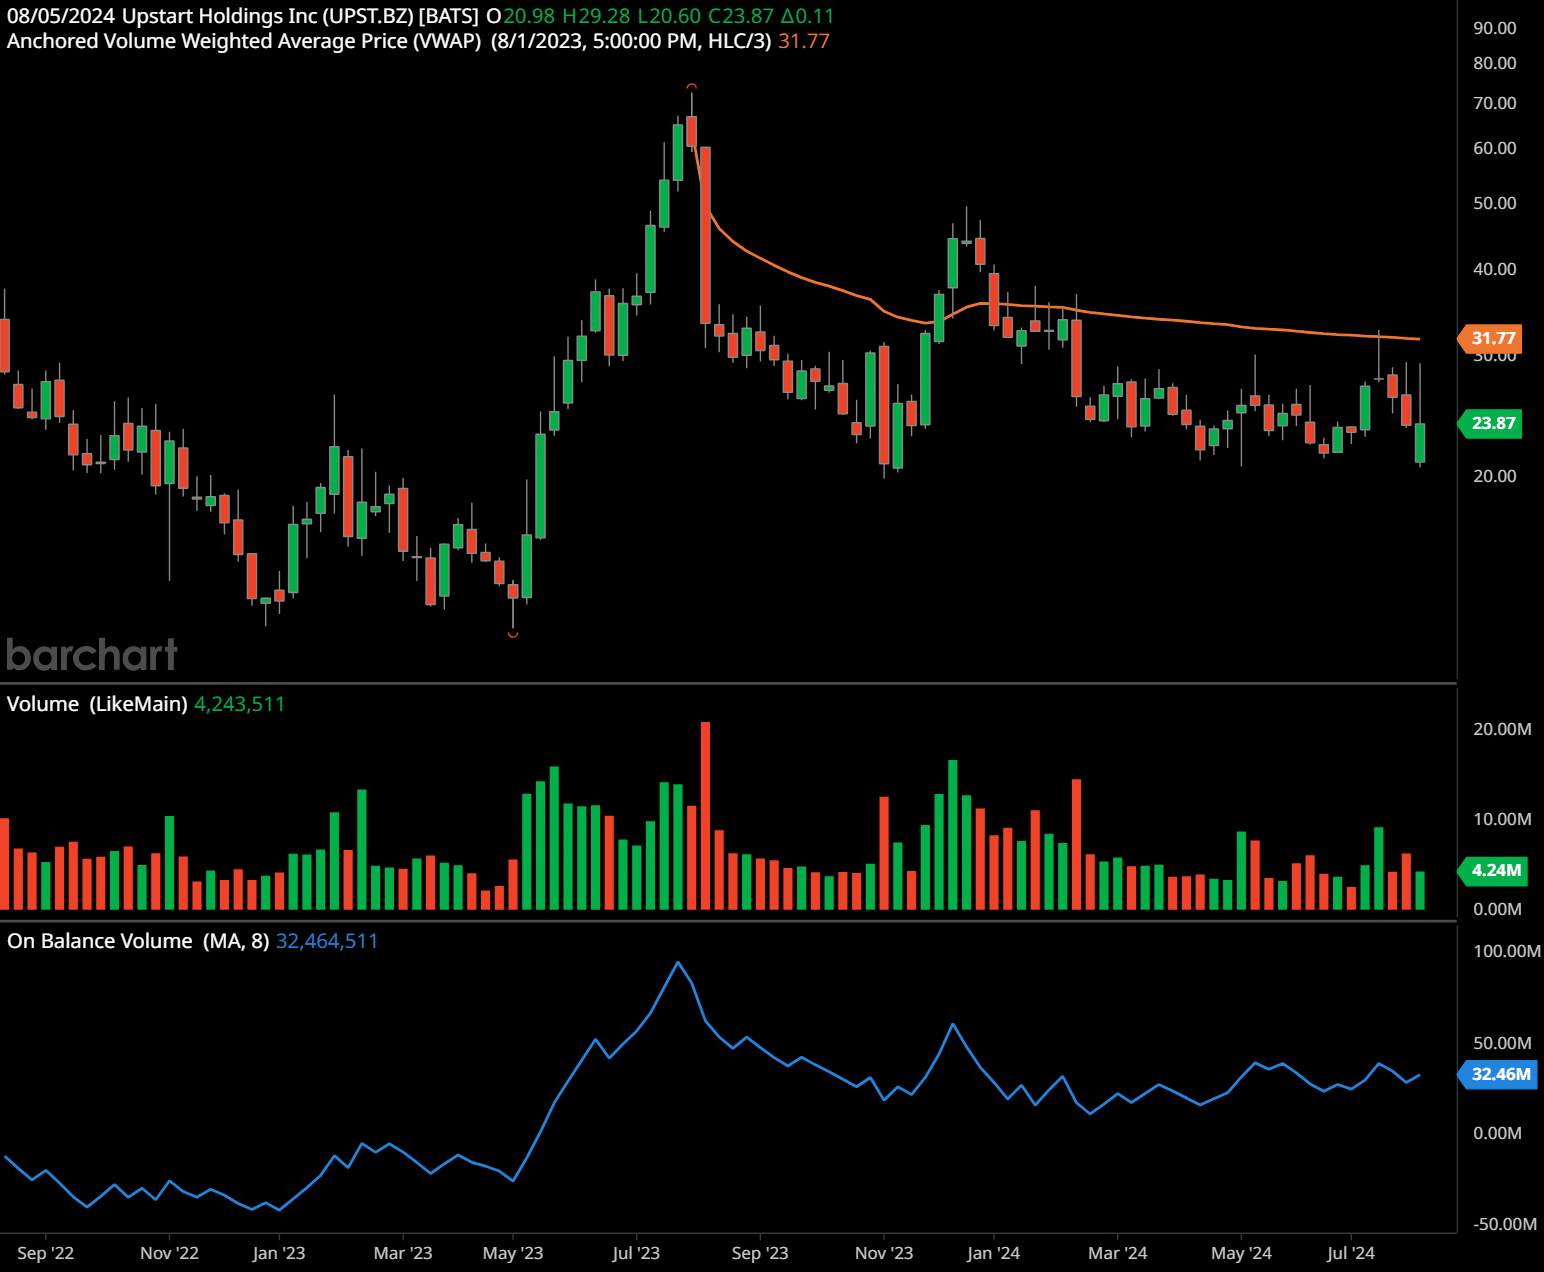Click the close price C23.87 in header
The height and width of the screenshot is (1272, 1544).
click(x=741, y=16)
